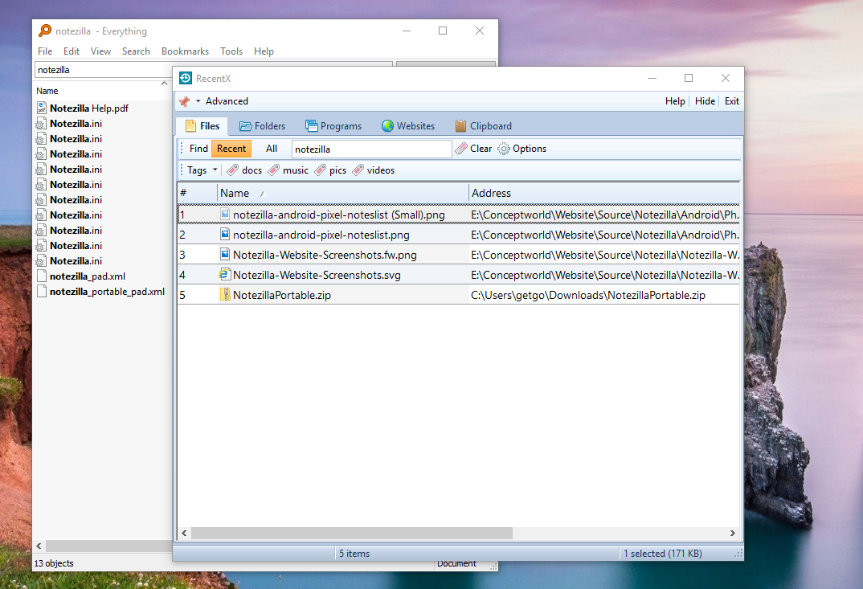Maximize the Everything window

[443, 31]
